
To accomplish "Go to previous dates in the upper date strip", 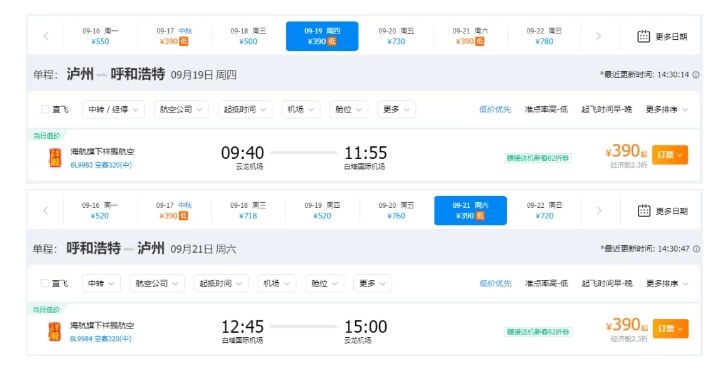I will (x=46, y=36).
